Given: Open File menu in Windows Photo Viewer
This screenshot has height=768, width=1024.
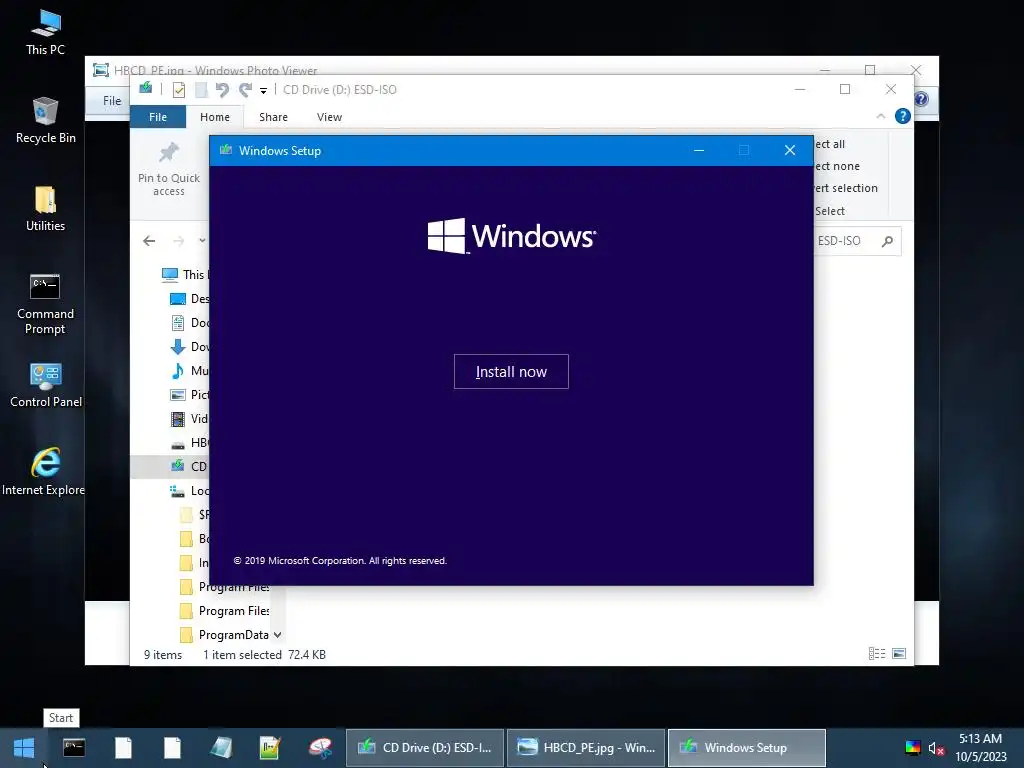Looking at the screenshot, I should (112, 101).
